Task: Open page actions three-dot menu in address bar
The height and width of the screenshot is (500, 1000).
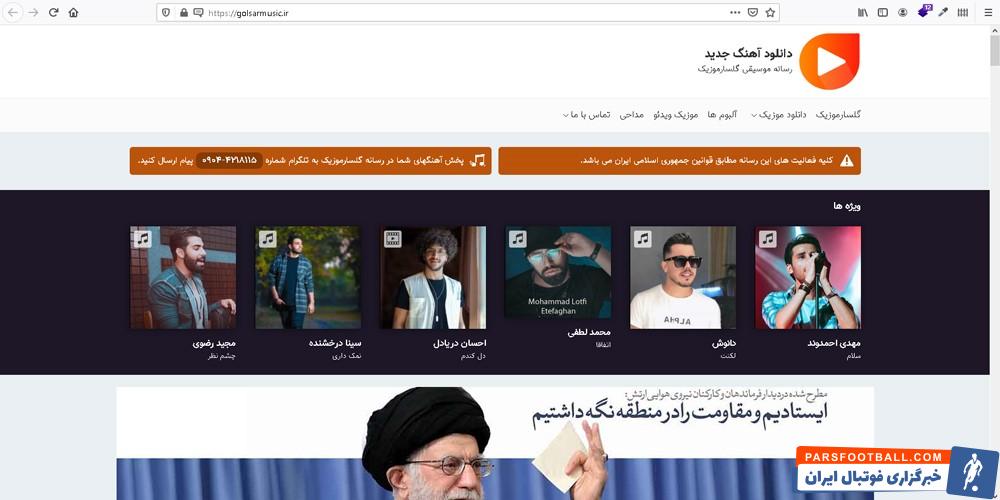Action: [735, 12]
